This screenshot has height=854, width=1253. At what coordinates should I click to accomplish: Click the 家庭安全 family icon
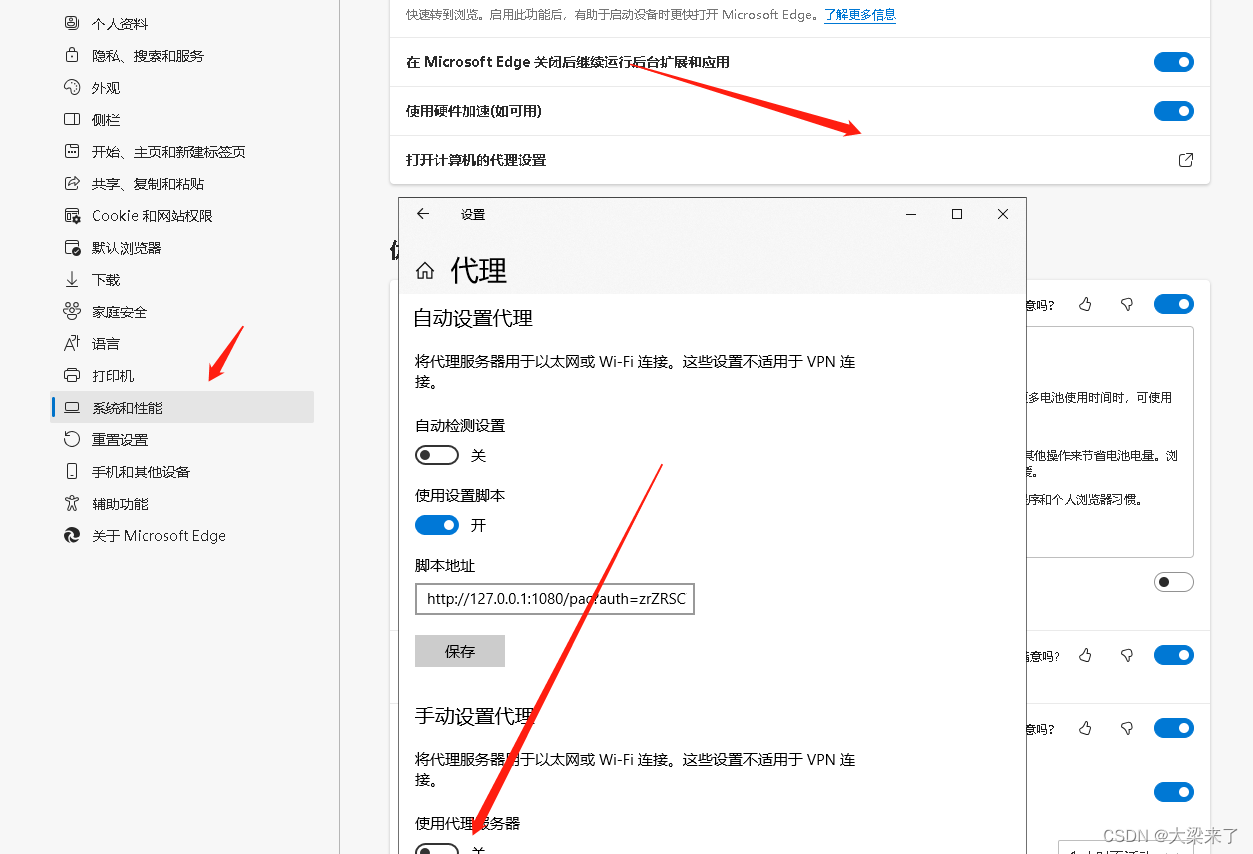click(x=72, y=311)
